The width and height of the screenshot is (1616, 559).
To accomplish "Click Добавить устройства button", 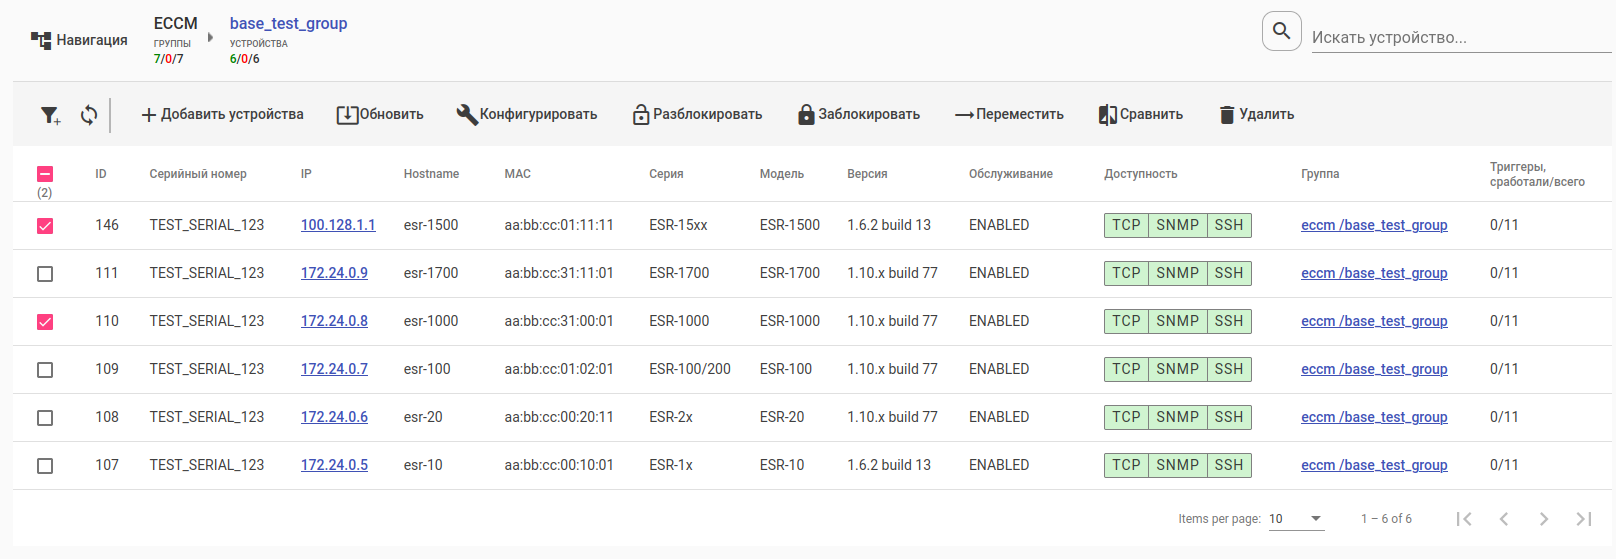I will (x=222, y=115).
